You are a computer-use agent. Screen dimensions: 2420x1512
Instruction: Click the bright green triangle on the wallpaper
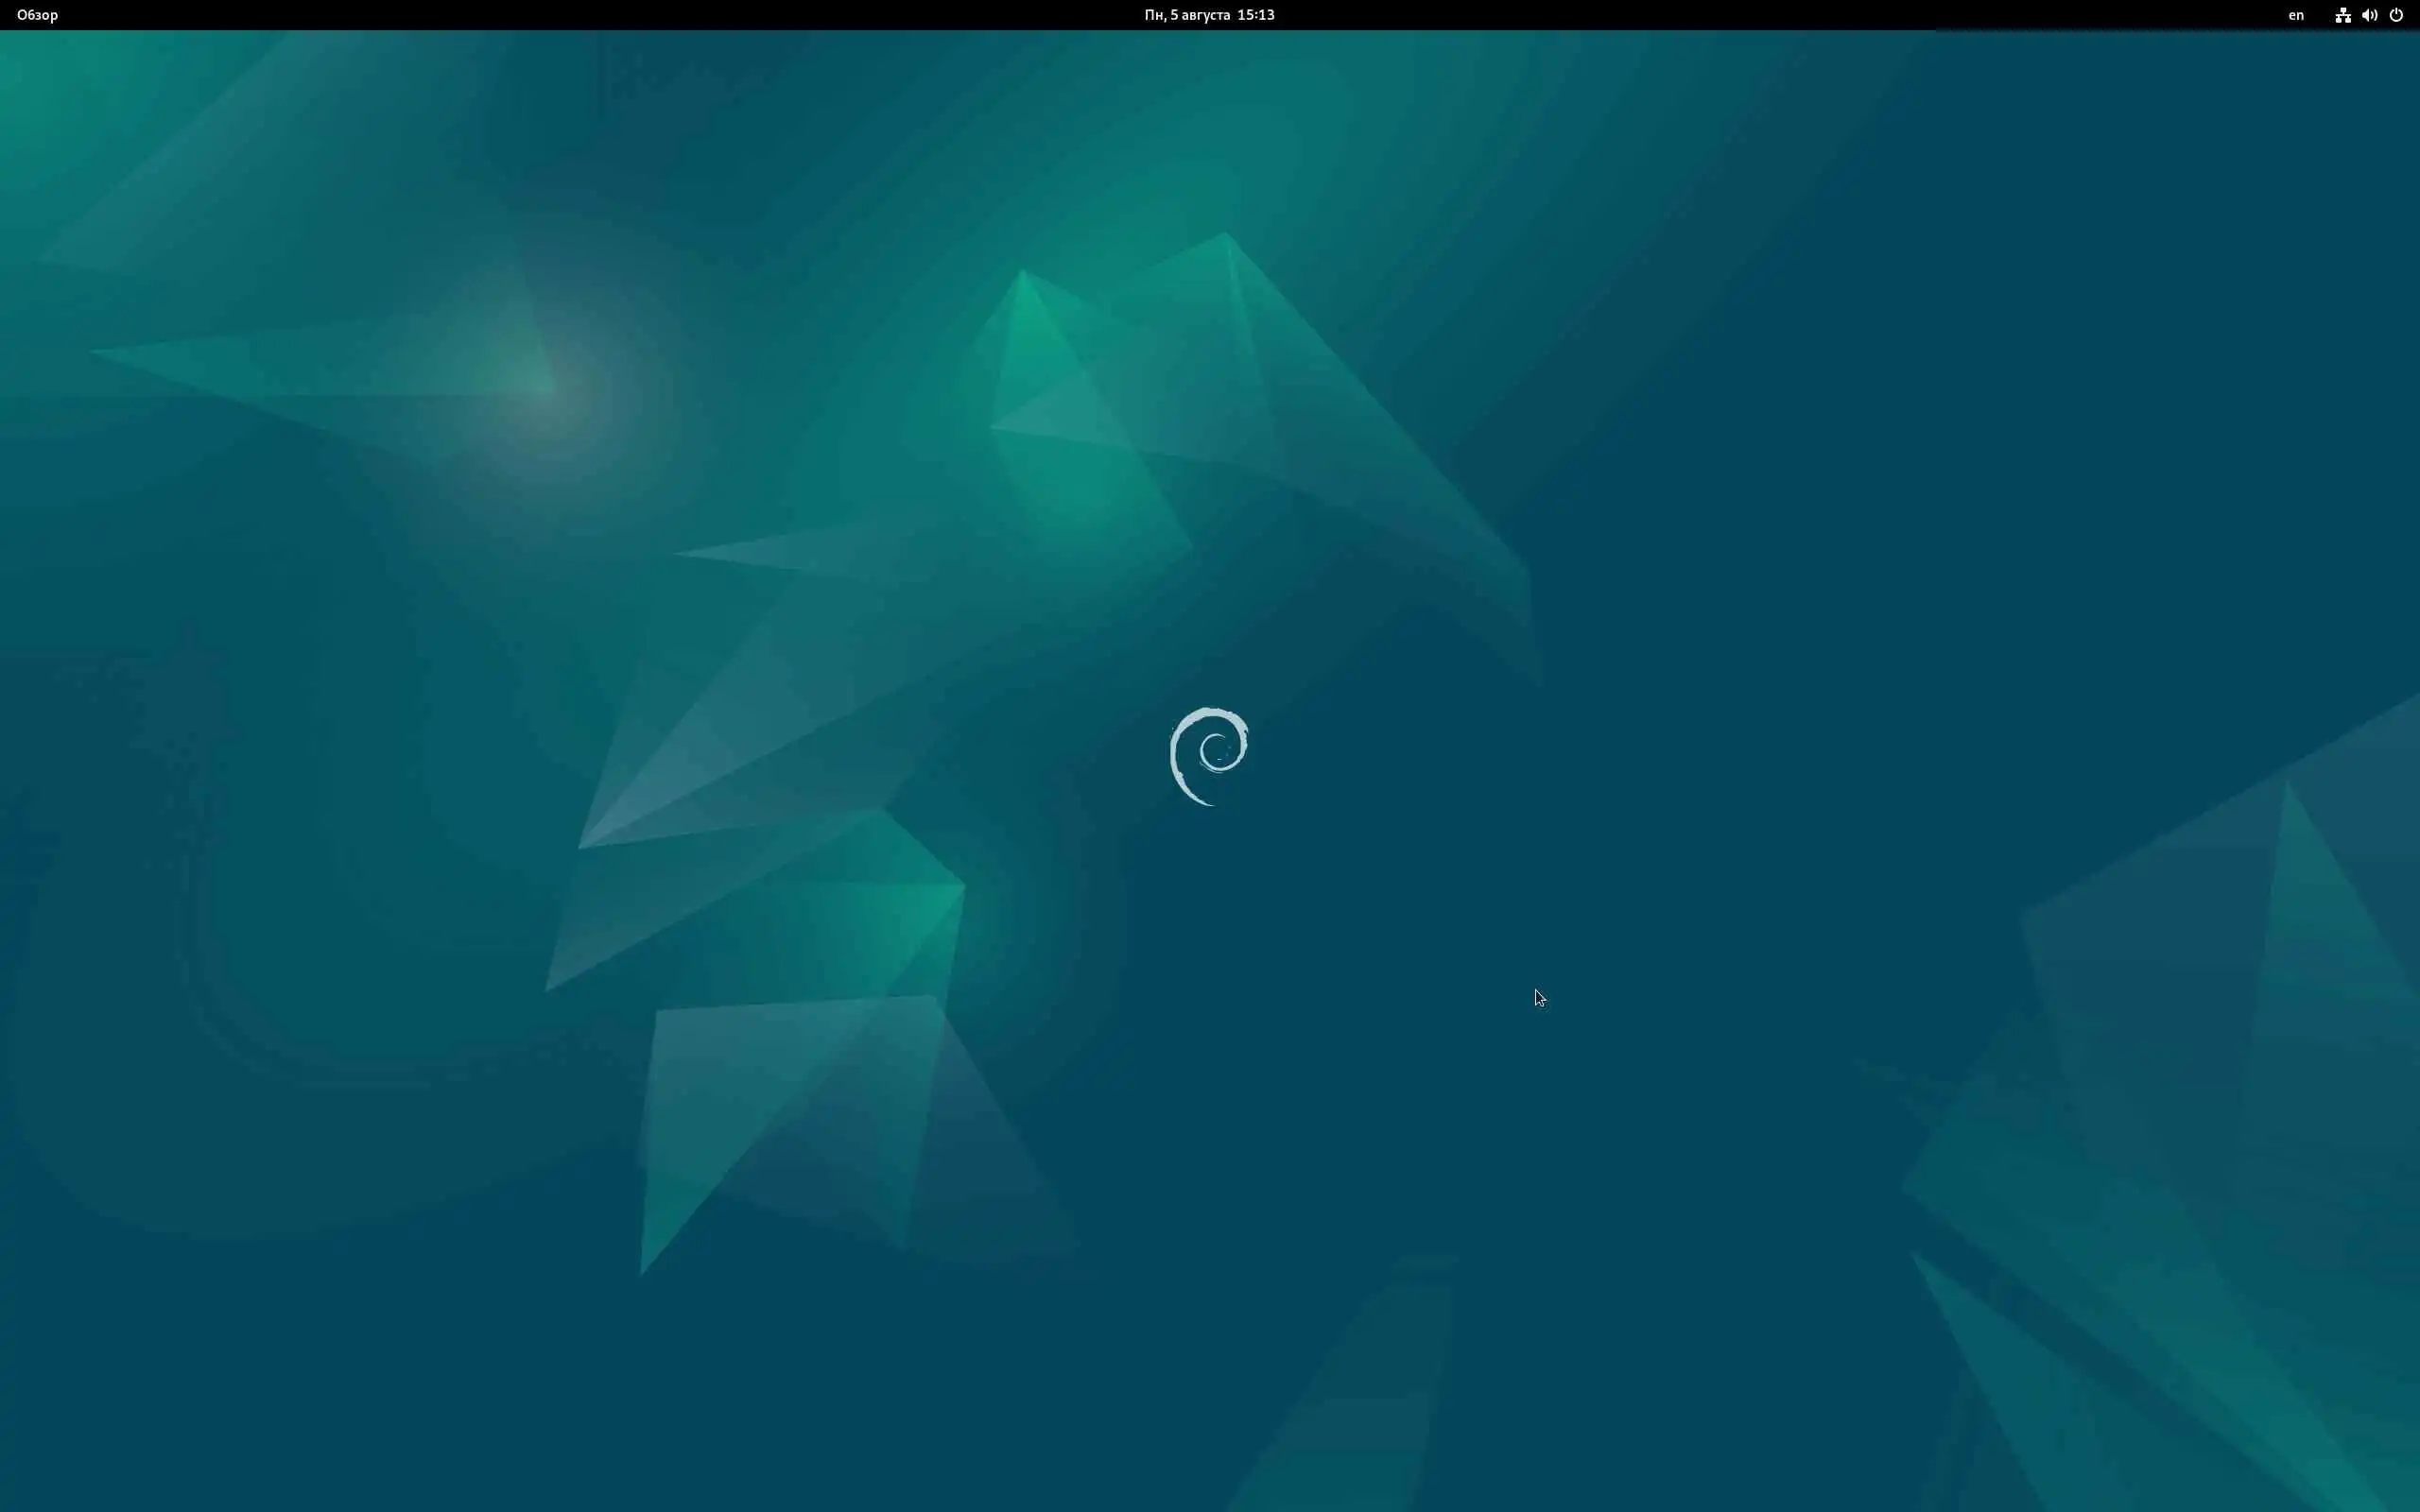(1030, 340)
